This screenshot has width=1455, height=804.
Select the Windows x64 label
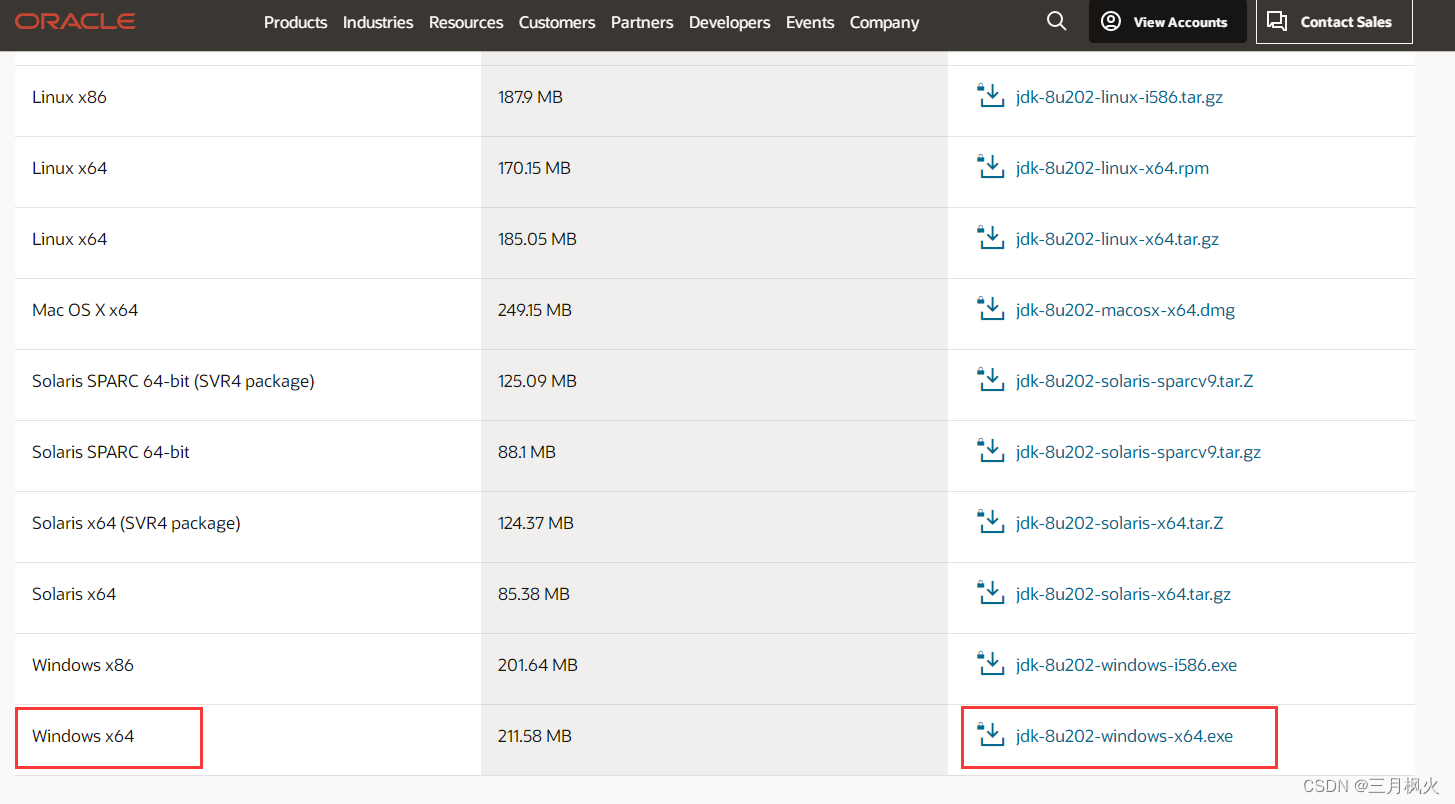pos(83,736)
